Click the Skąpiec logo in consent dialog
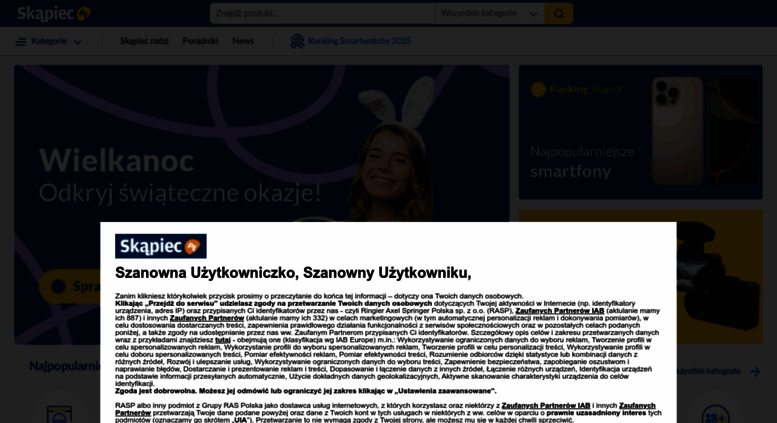 161,246
